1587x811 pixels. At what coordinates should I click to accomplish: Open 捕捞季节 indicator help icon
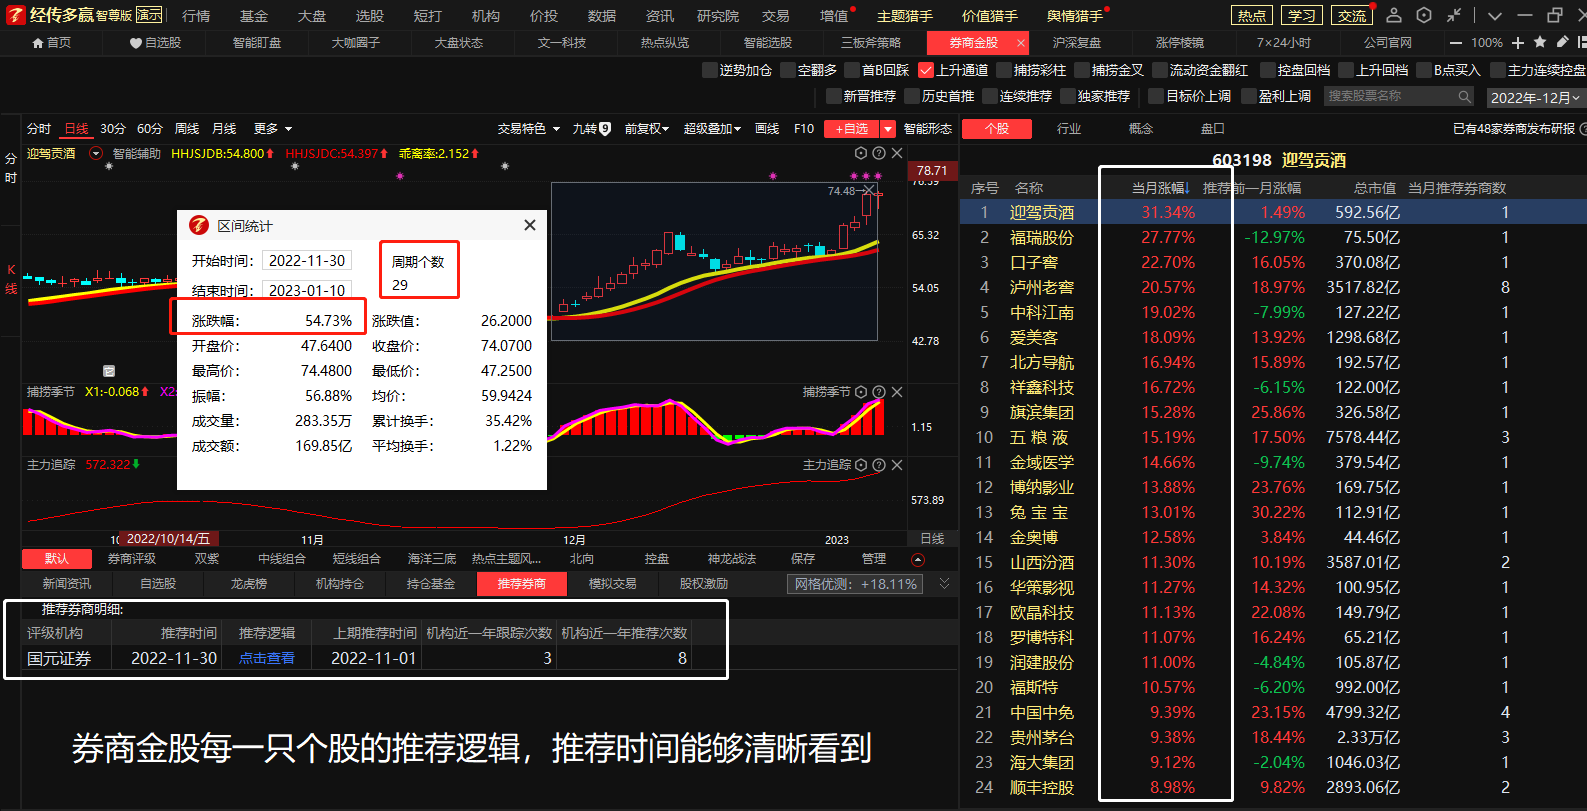coord(879,392)
